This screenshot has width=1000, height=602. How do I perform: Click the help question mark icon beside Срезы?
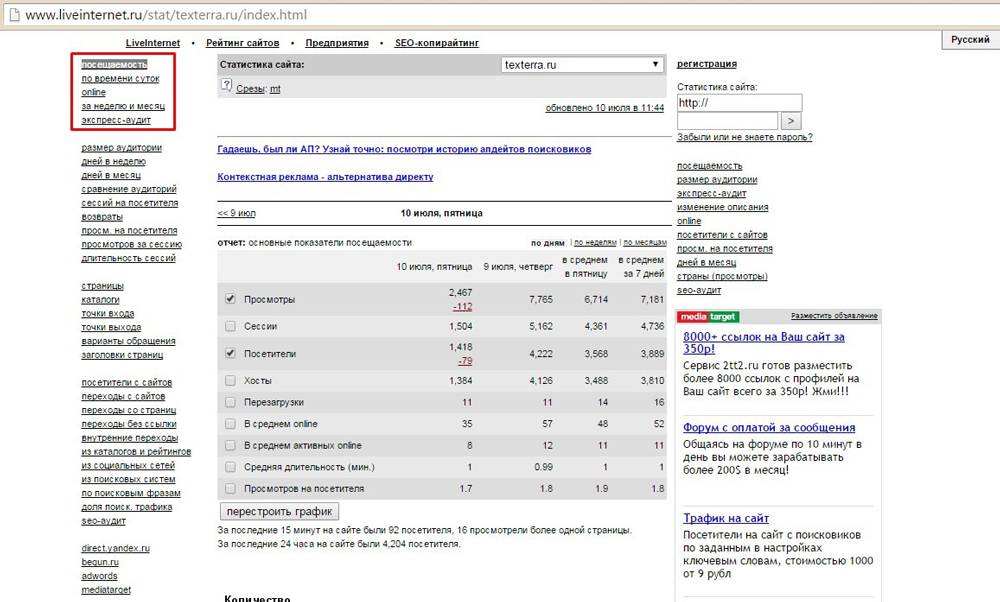pos(226,87)
